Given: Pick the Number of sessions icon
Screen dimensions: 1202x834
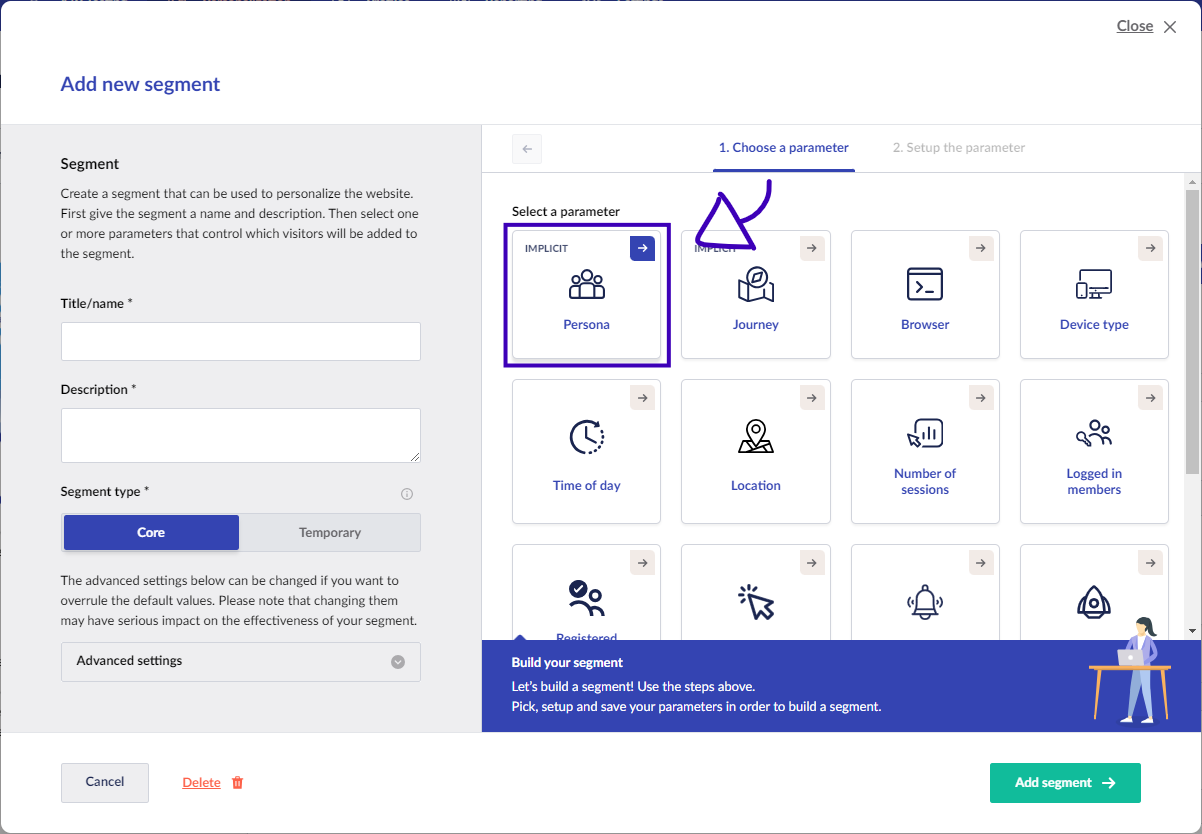Looking at the screenshot, I should pyautogui.click(x=925, y=433).
